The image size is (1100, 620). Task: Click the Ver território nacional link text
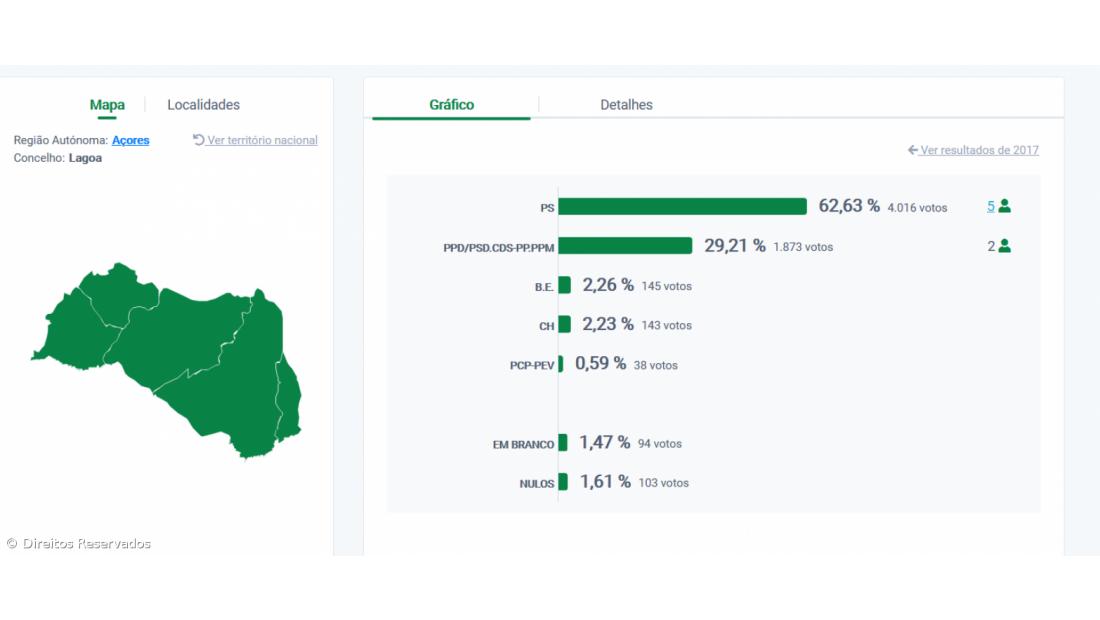(262, 140)
